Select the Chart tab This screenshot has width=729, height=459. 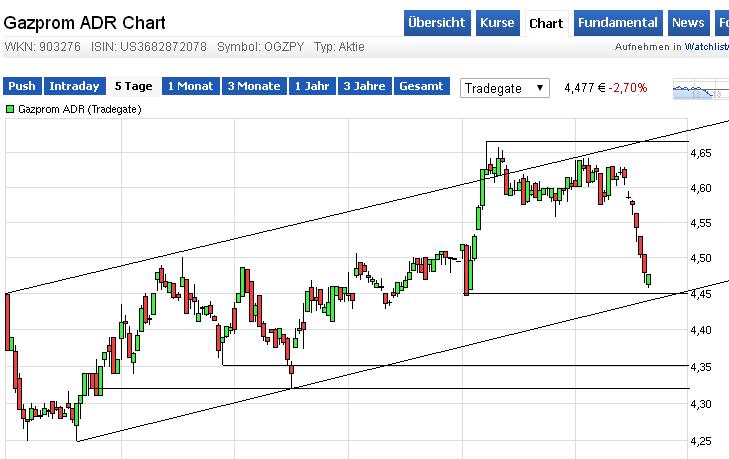[x=546, y=23]
